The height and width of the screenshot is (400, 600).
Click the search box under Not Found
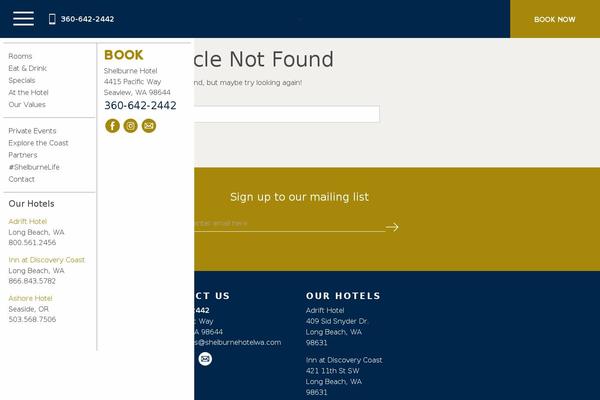(x=287, y=114)
